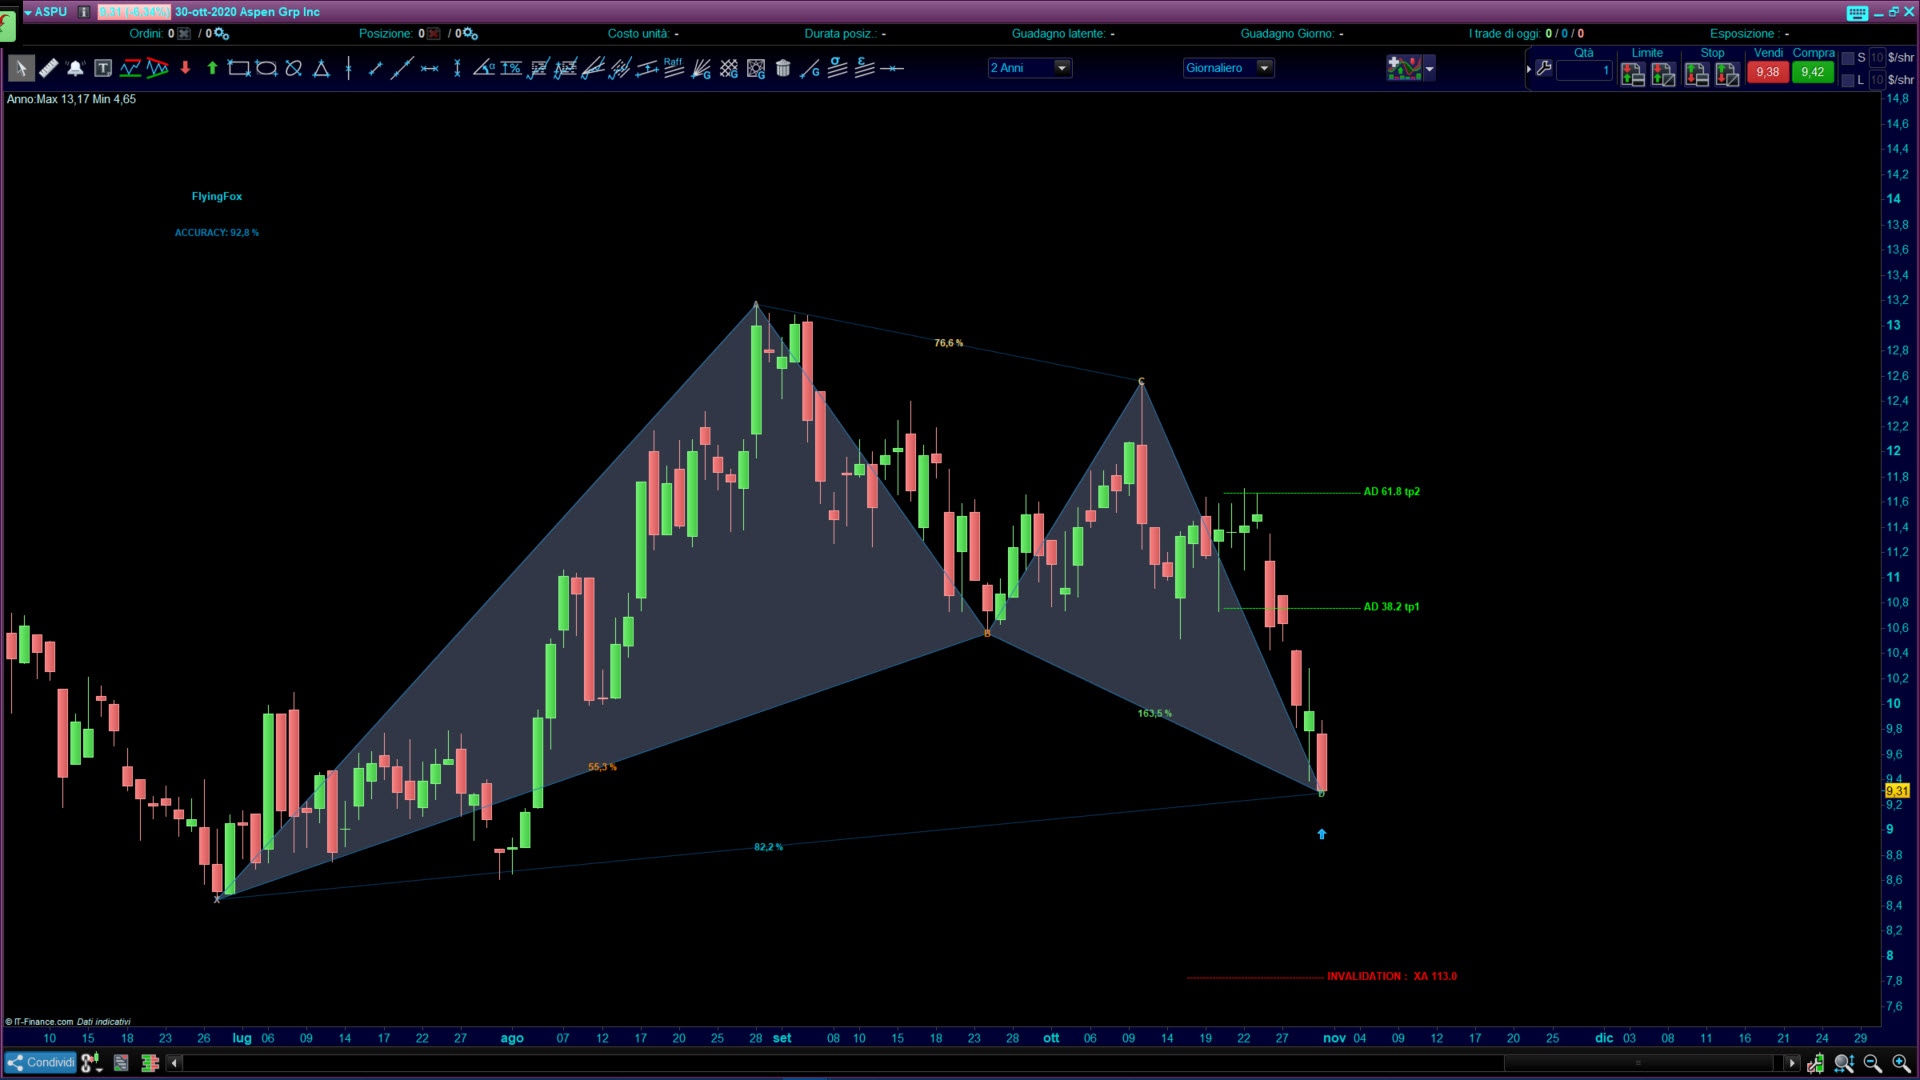Select the Raff regression channel tool
The height and width of the screenshot is (1080, 1920).
pos(673,68)
